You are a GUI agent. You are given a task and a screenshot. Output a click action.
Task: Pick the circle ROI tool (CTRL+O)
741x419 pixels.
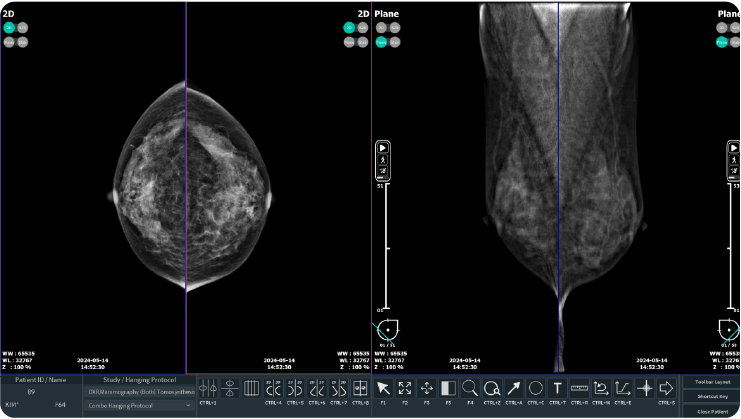click(x=535, y=388)
